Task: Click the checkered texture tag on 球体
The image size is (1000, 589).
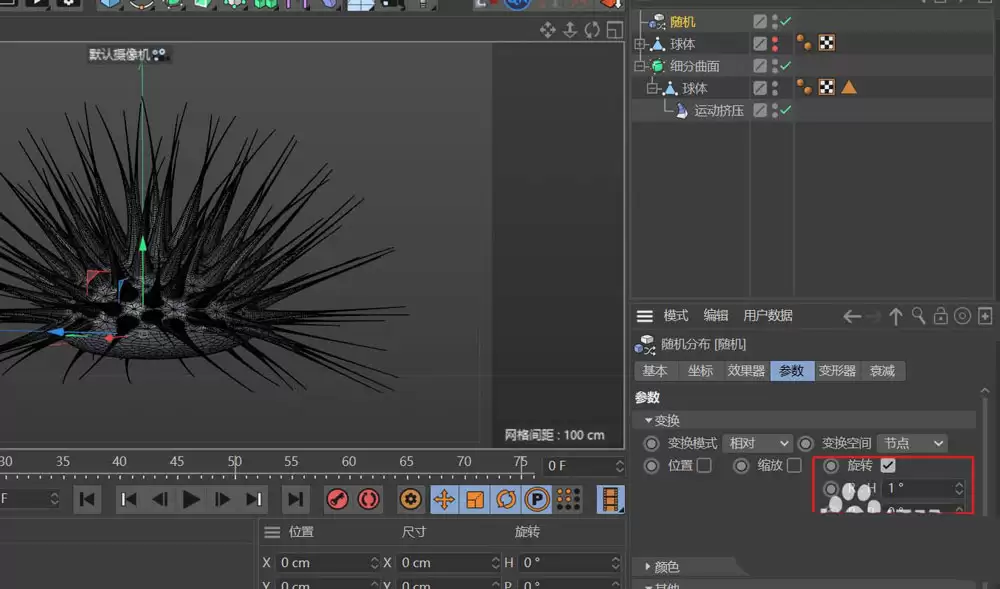Action: 826,42
